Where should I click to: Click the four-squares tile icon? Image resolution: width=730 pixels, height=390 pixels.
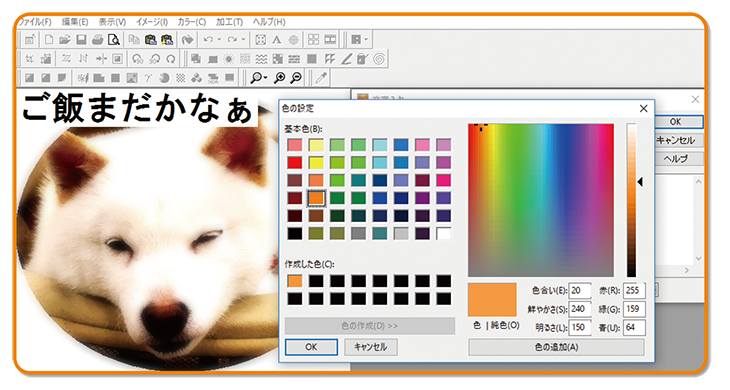coord(313,40)
